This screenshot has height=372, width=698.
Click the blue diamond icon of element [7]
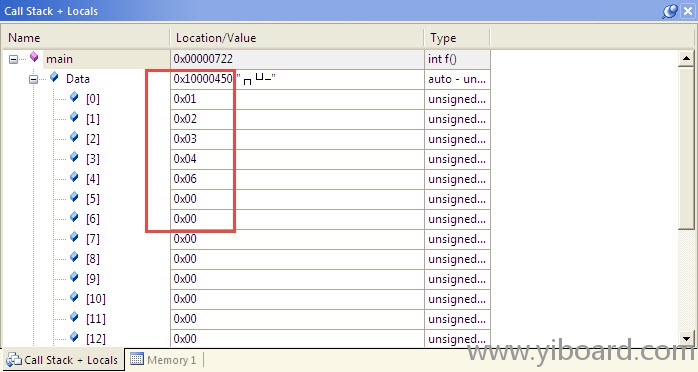point(74,238)
